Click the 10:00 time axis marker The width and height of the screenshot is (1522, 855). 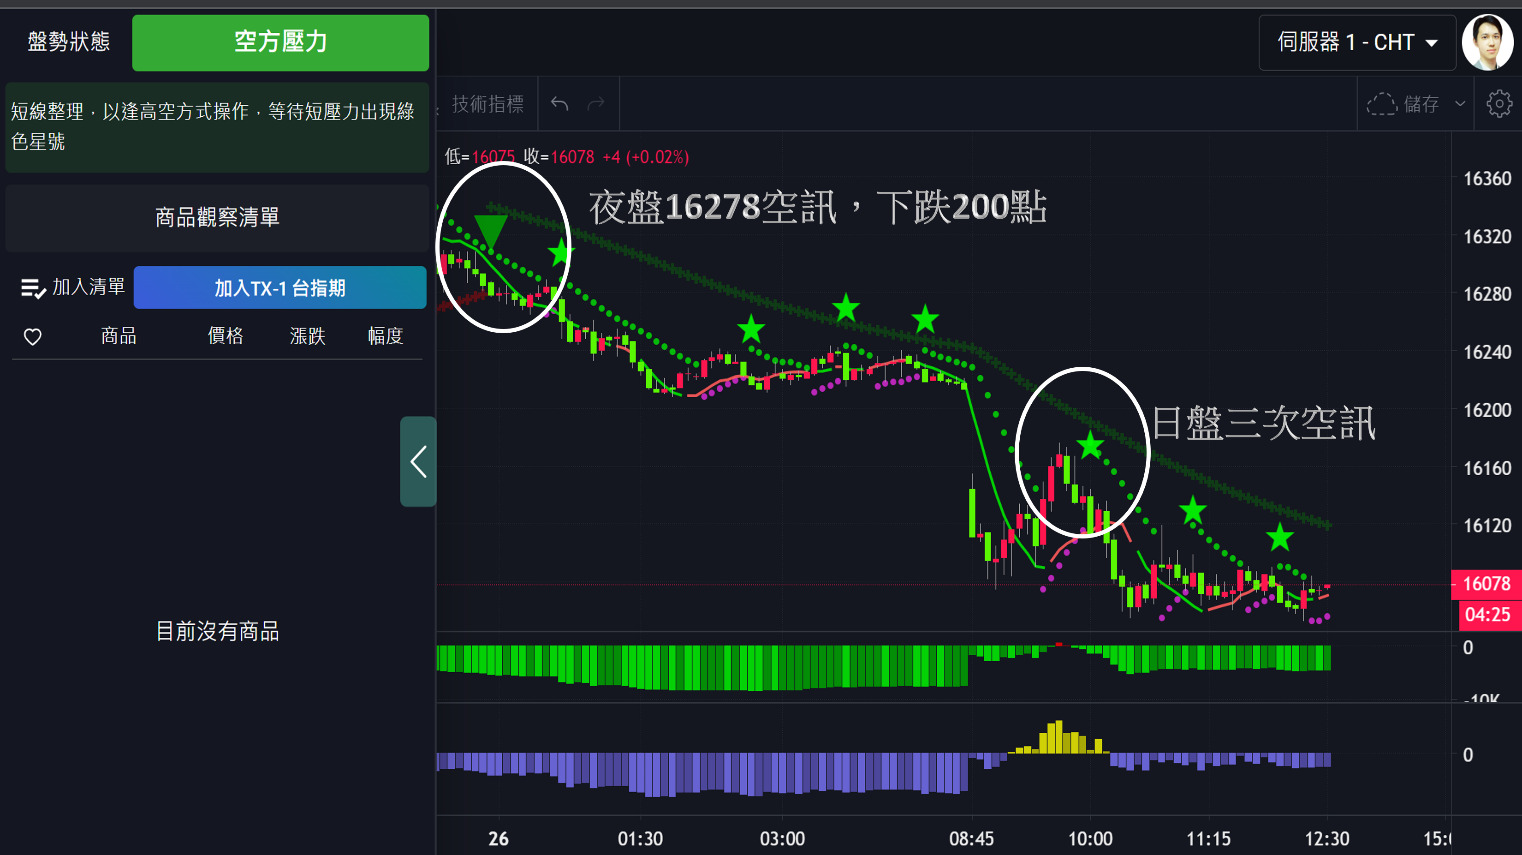tap(1090, 839)
